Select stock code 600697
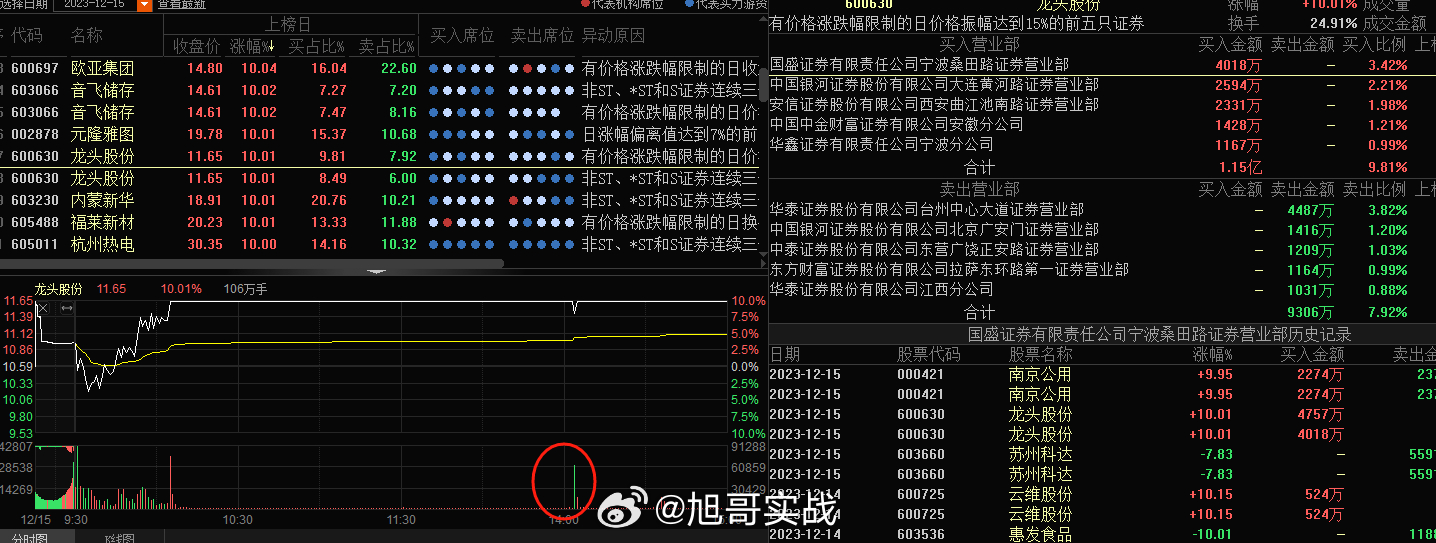The image size is (1436, 543). pyautogui.click(x=35, y=69)
